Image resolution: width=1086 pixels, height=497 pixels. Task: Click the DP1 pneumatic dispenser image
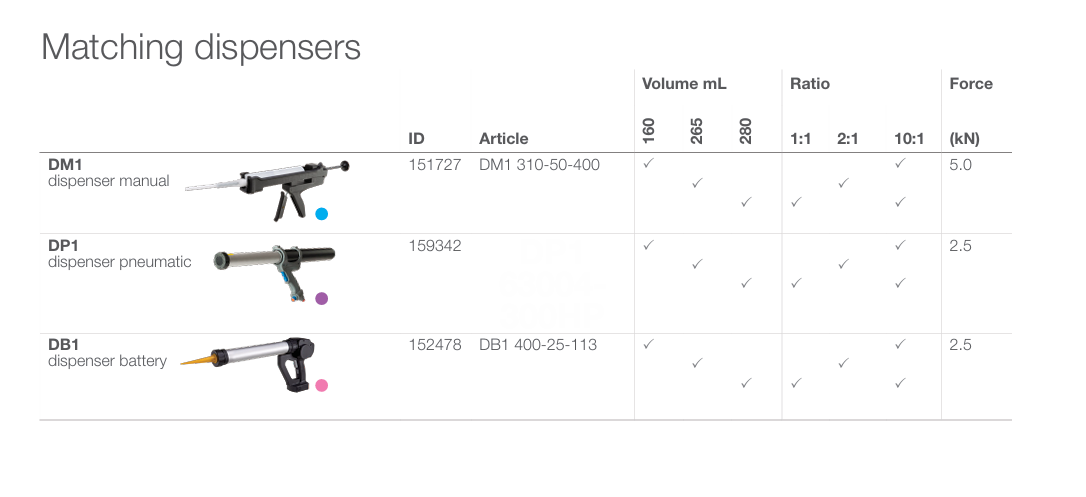[272, 266]
